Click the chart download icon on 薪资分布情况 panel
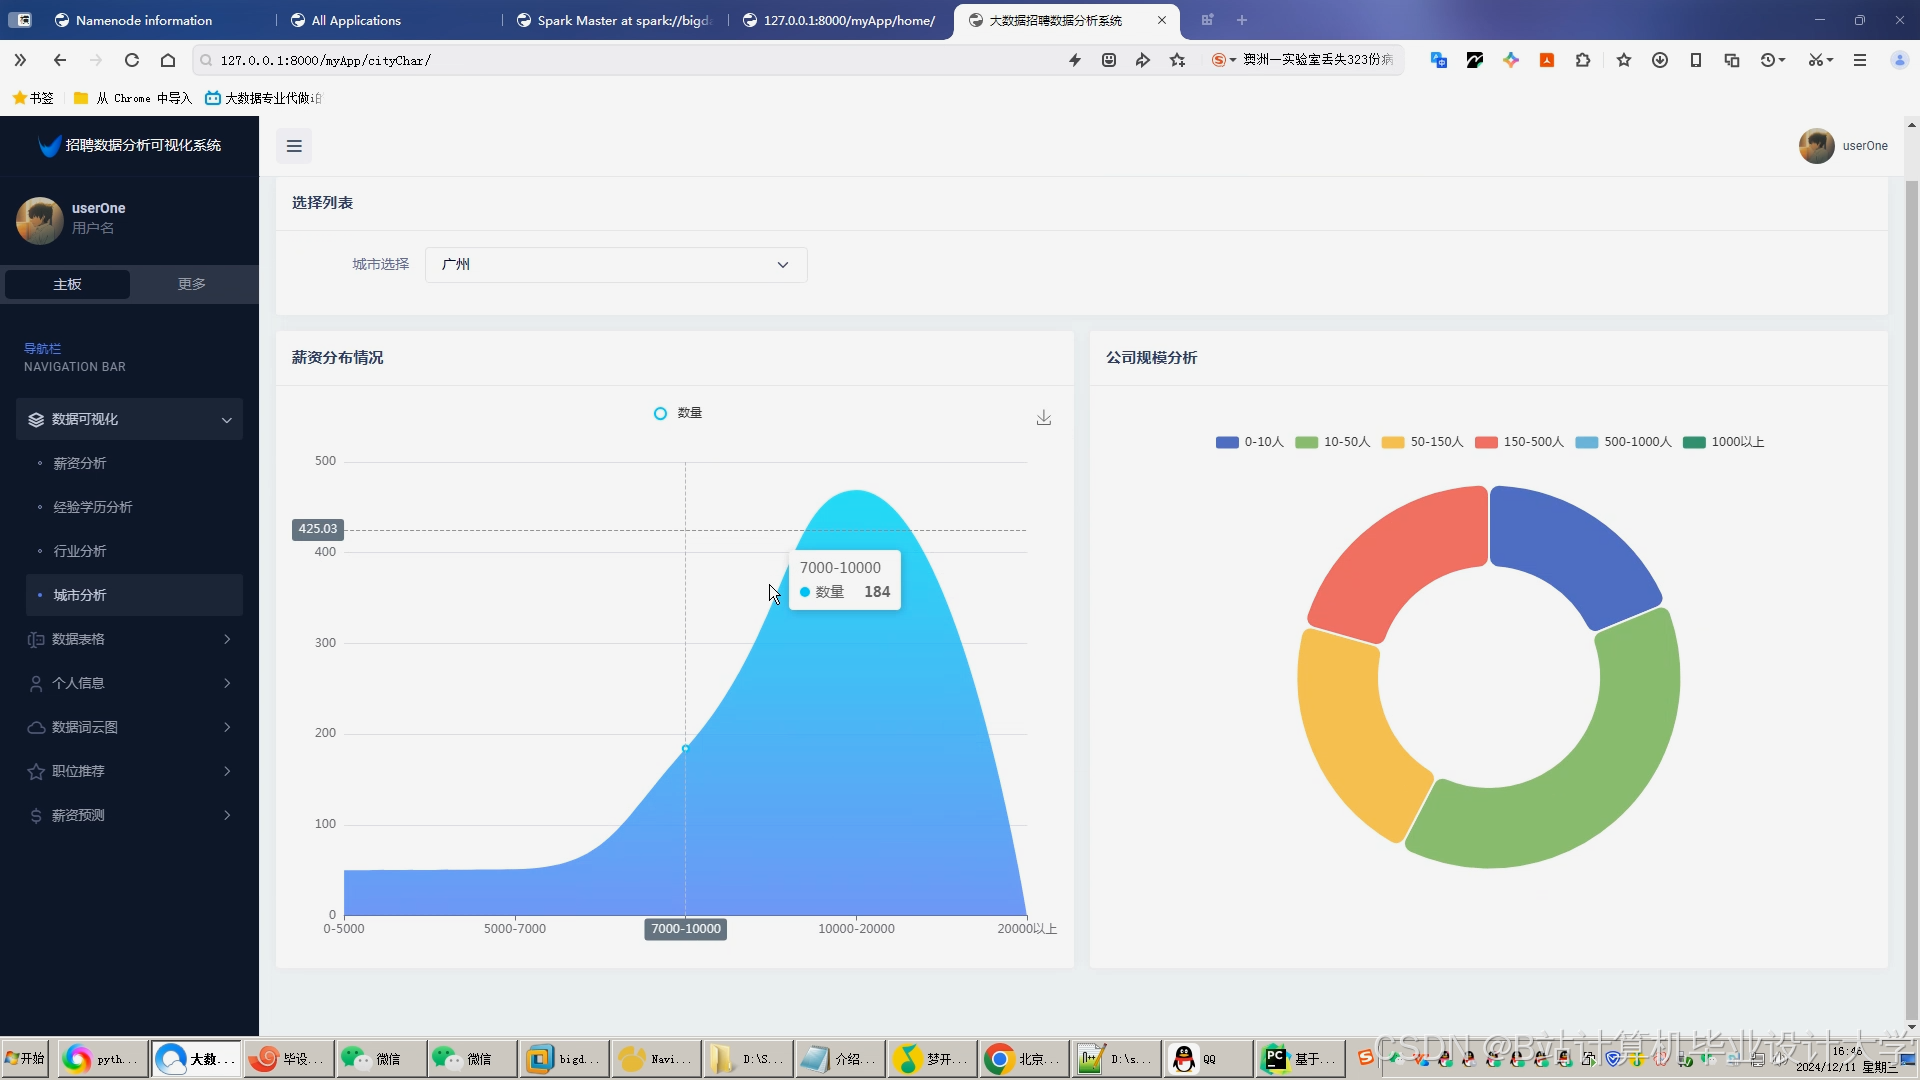 1044,418
